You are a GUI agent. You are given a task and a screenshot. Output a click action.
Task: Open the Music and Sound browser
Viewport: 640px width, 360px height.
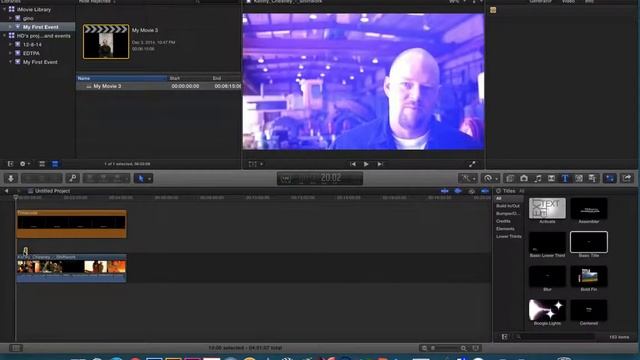[538, 178]
